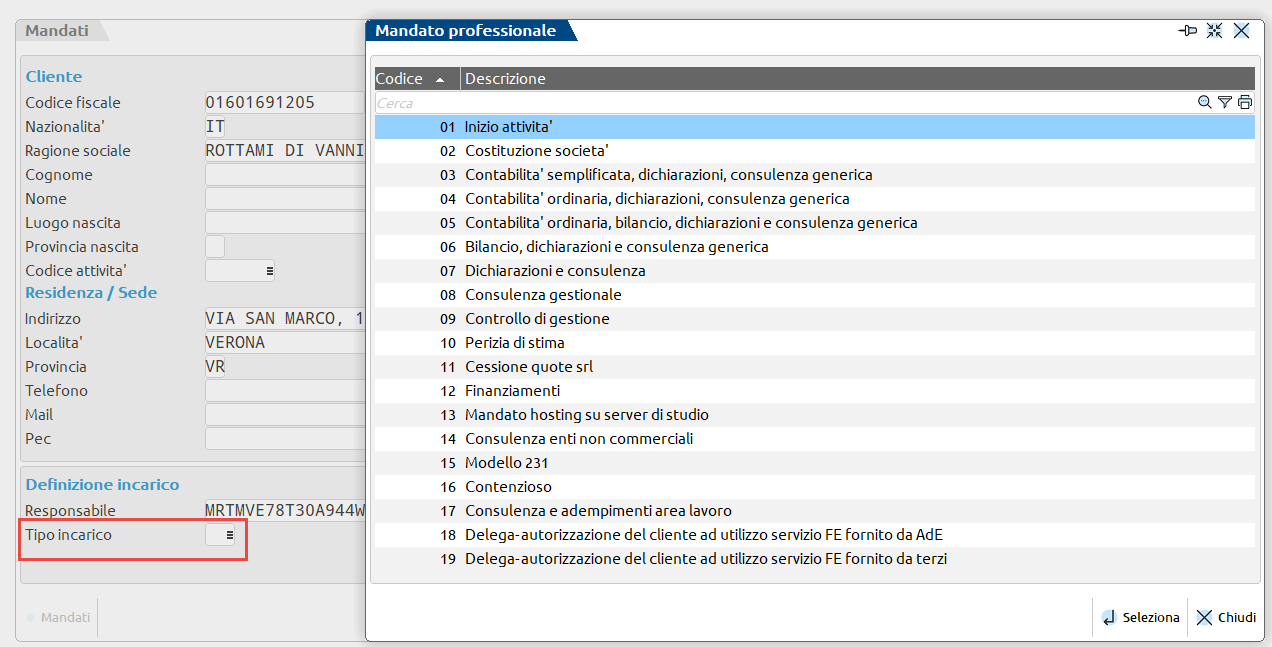Click the printer icon in search bar
Image resolution: width=1272 pixels, height=647 pixels.
[x=1245, y=102]
